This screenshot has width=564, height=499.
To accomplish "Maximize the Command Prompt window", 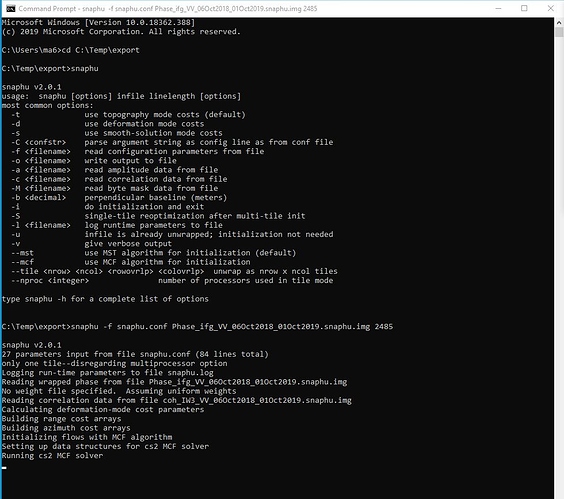I will pyautogui.click(x=524, y=8).
